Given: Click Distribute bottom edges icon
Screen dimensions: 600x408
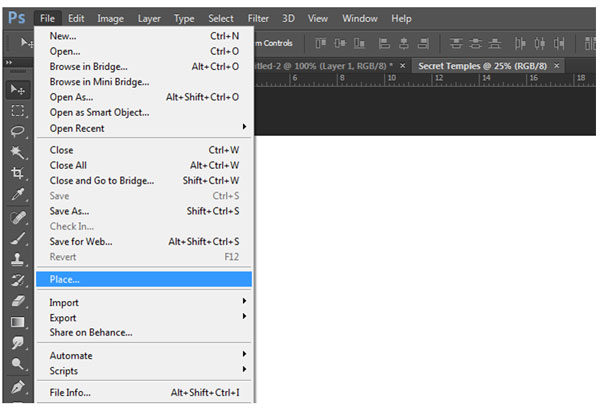Looking at the screenshot, I should click(x=494, y=43).
